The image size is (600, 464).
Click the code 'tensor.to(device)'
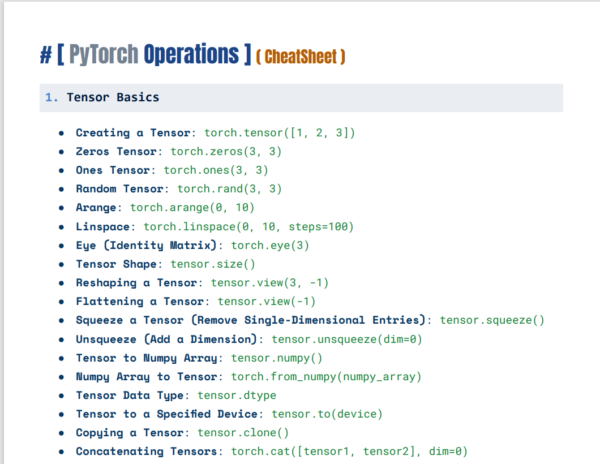click(327, 414)
